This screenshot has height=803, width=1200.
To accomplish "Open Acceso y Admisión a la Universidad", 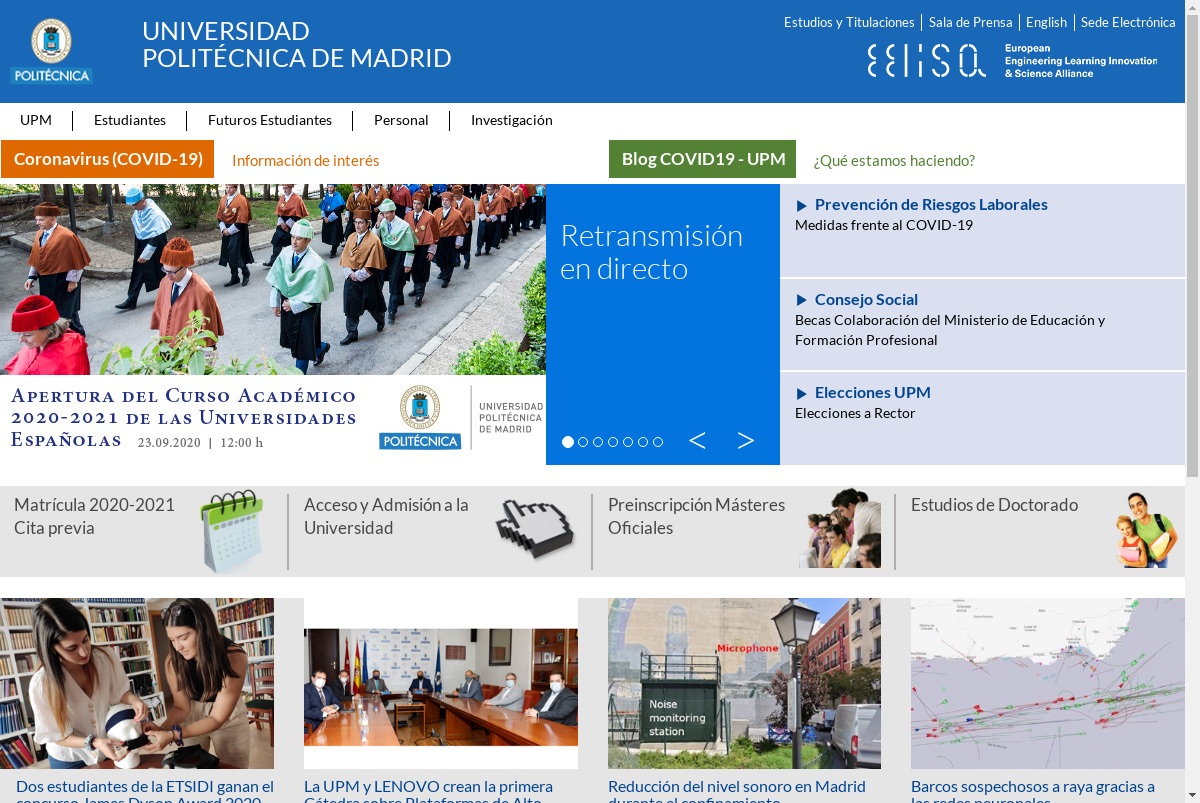I will tap(386, 516).
